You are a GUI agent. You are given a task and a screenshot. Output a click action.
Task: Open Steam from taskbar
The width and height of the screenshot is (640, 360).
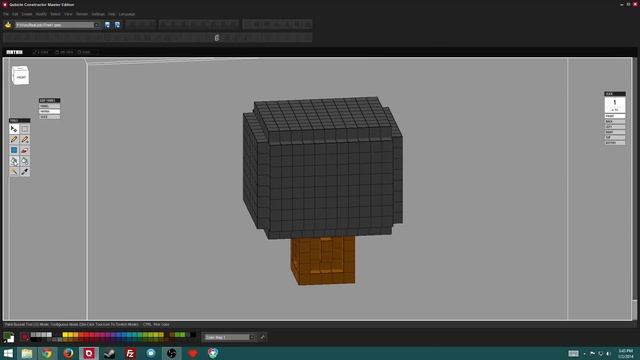109,353
